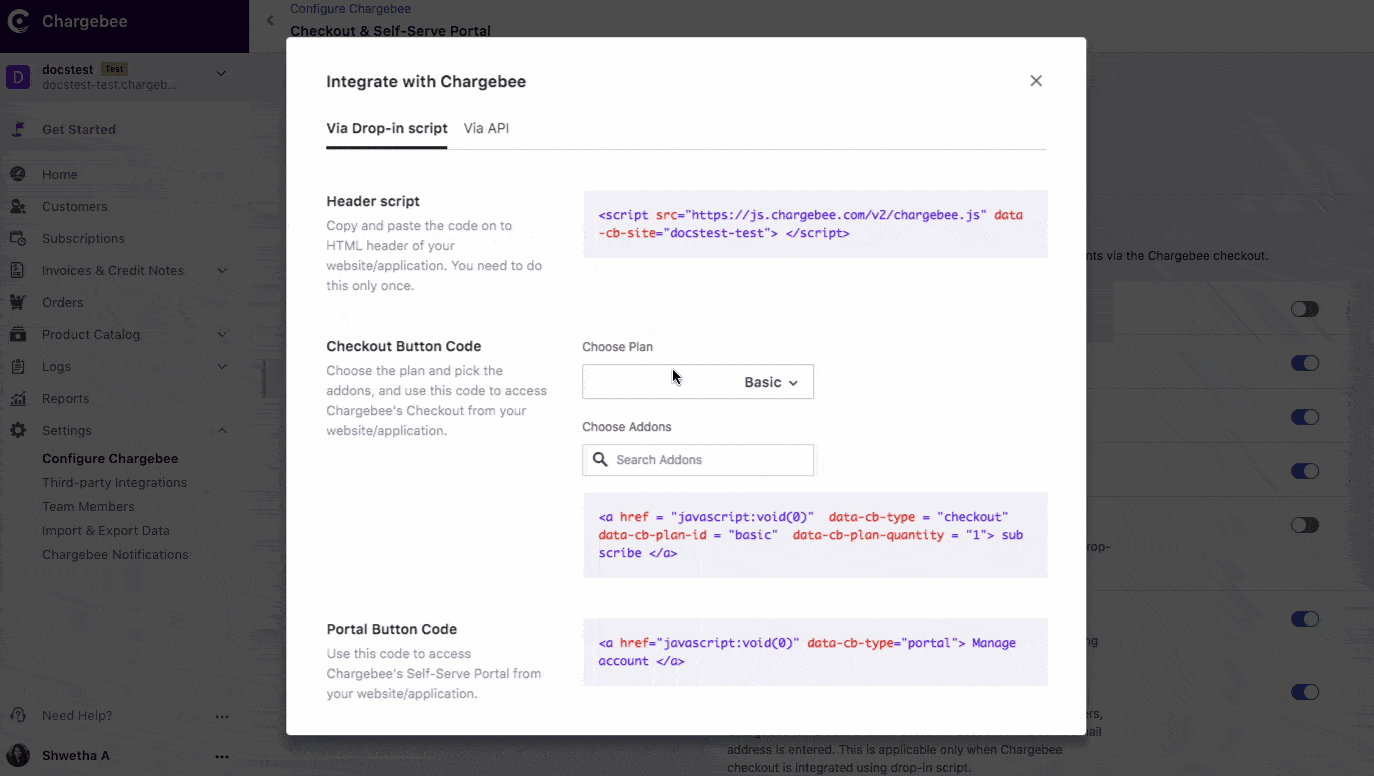Open the Choose Plan dropdown showing Basic
The height and width of the screenshot is (776, 1374).
(x=698, y=382)
